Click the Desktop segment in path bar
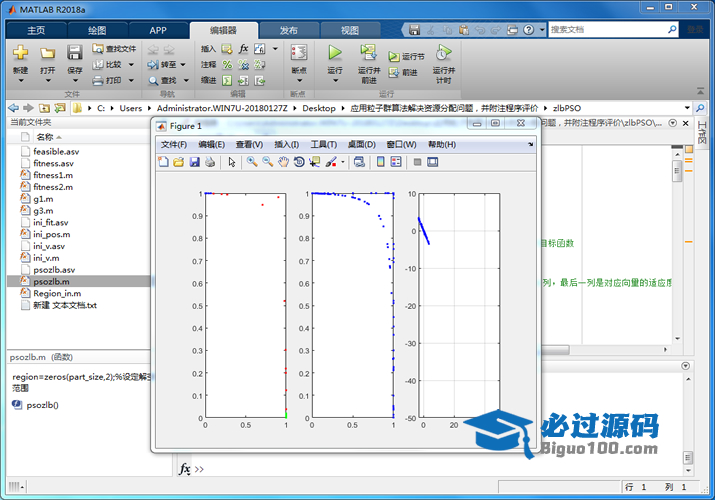715x500 pixels. point(319,108)
